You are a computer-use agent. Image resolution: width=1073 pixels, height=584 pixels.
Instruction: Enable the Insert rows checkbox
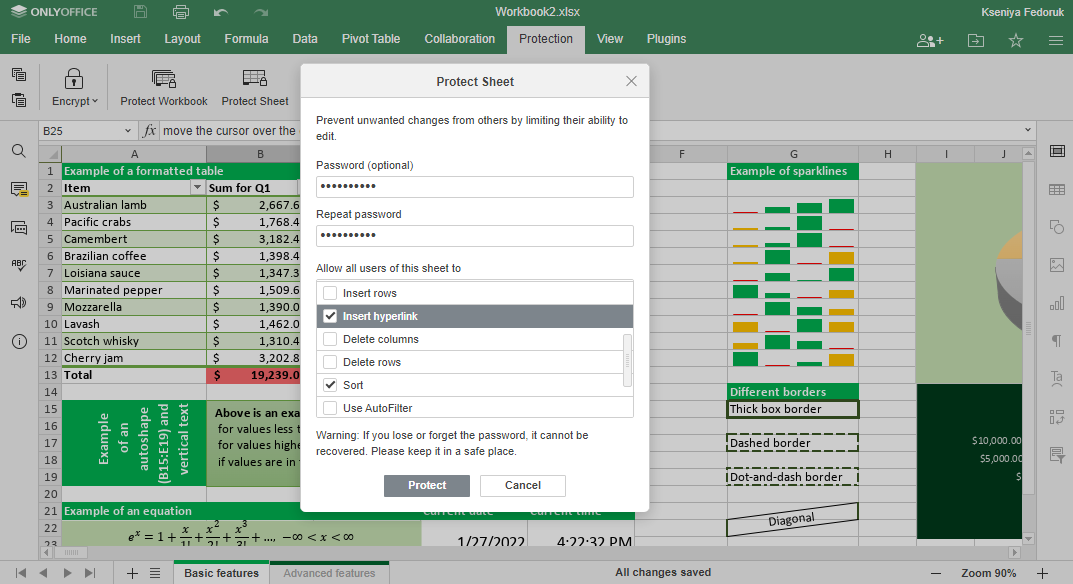coord(330,293)
